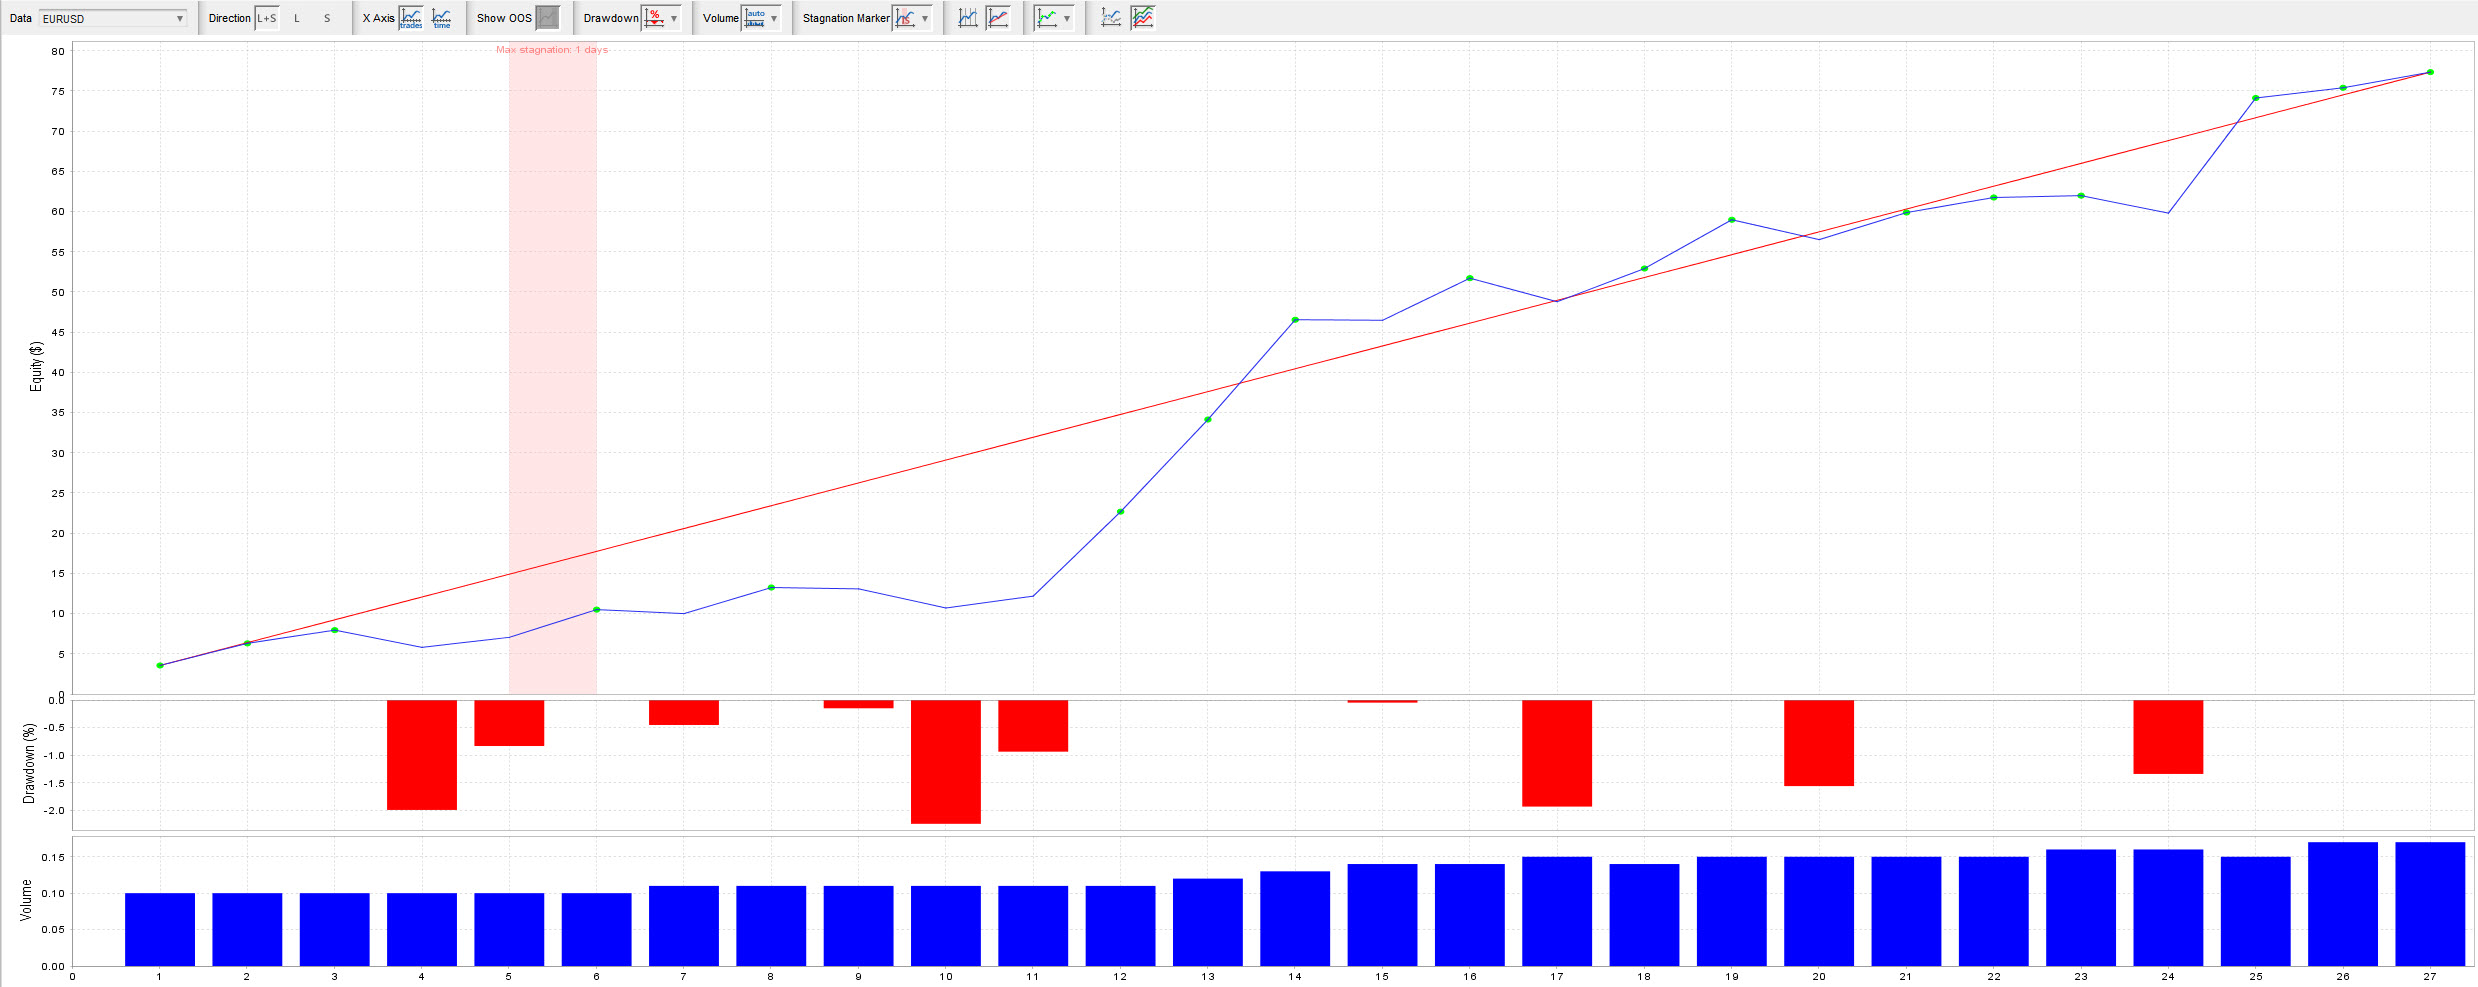Screen dimensions: 2478x987
Task: Click the green-dot equity line icon
Action: (x=1047, y=18)
